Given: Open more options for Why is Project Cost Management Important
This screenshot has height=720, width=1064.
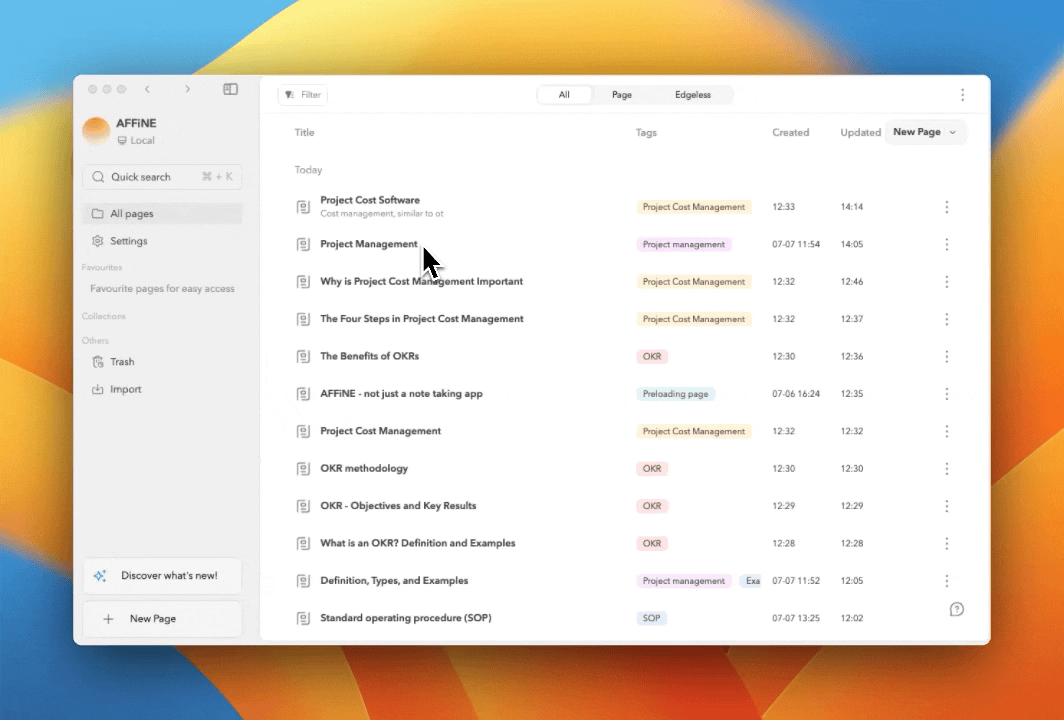Looking at the screenshot, I should click(x=947, y=282).
